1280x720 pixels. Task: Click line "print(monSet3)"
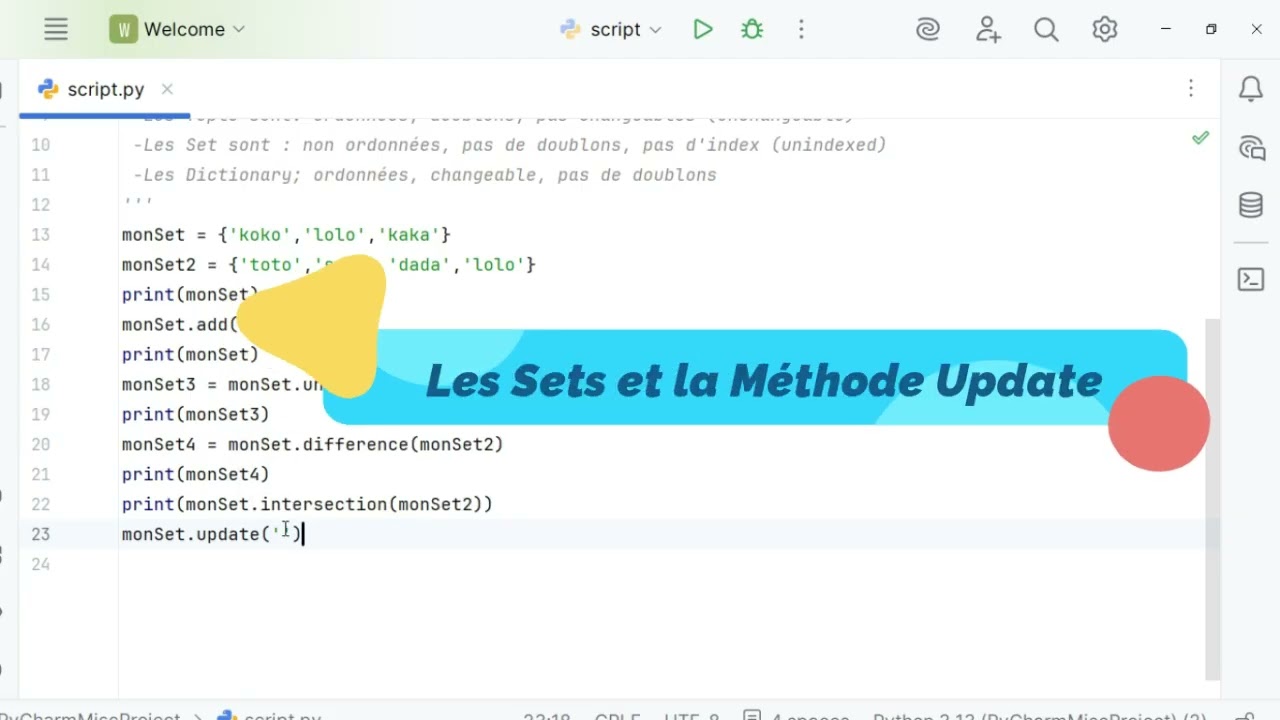click(x=196, y=414)
